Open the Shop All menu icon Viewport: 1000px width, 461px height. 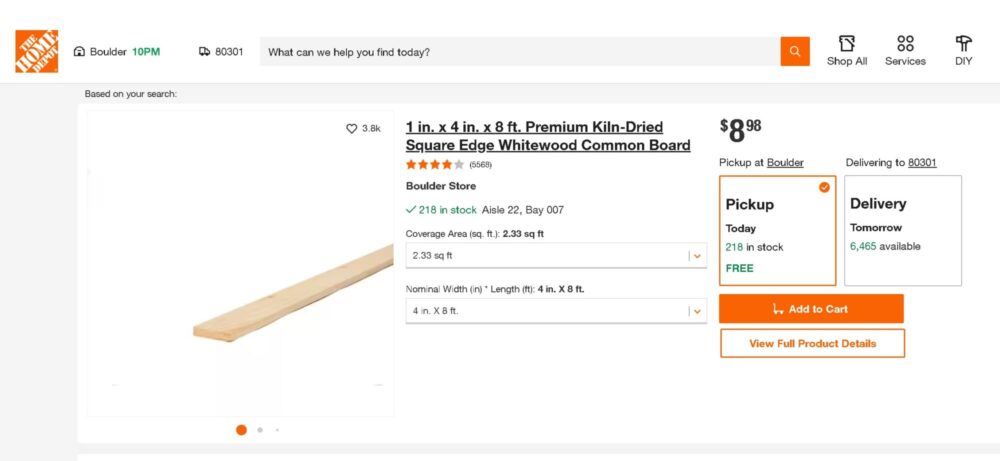click(847, 44)
